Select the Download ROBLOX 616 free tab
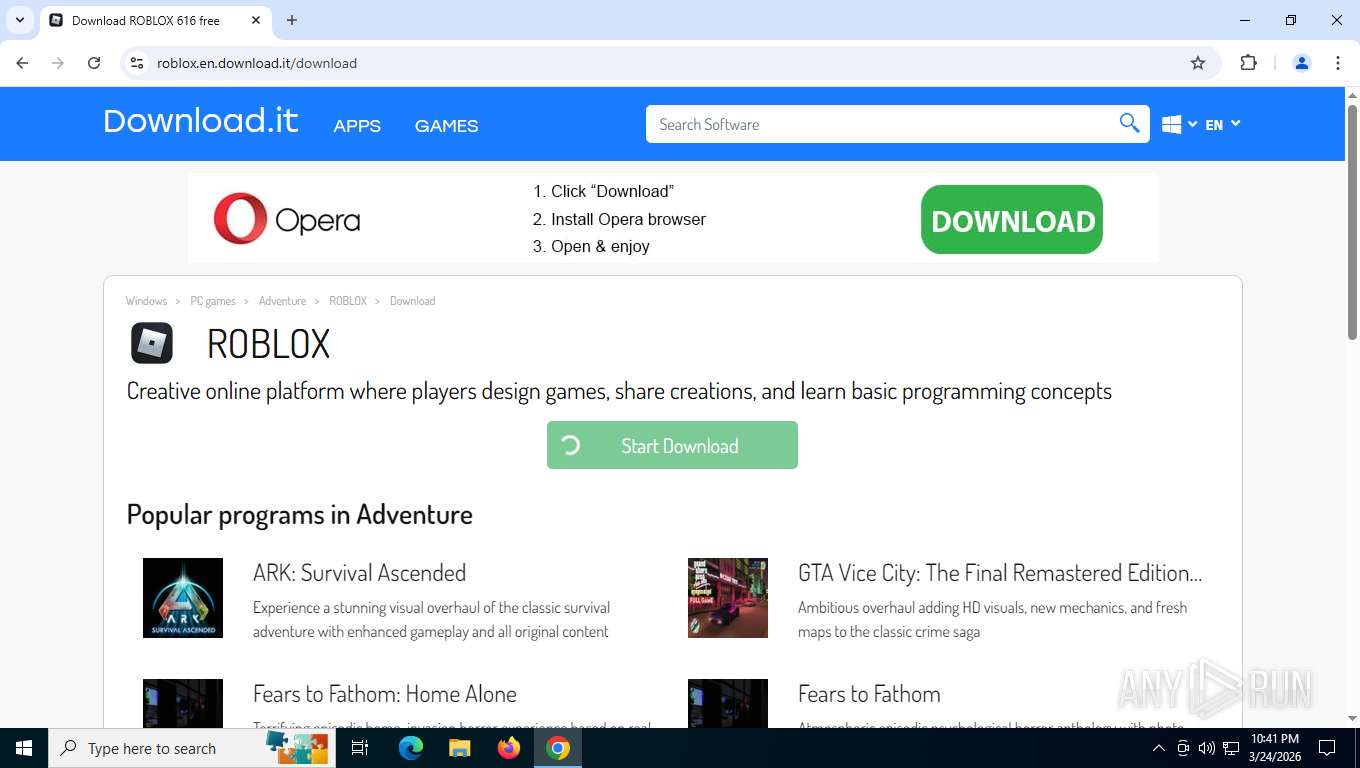The width and height of the screenshot is (1360, 768). [x=155, y=20]
